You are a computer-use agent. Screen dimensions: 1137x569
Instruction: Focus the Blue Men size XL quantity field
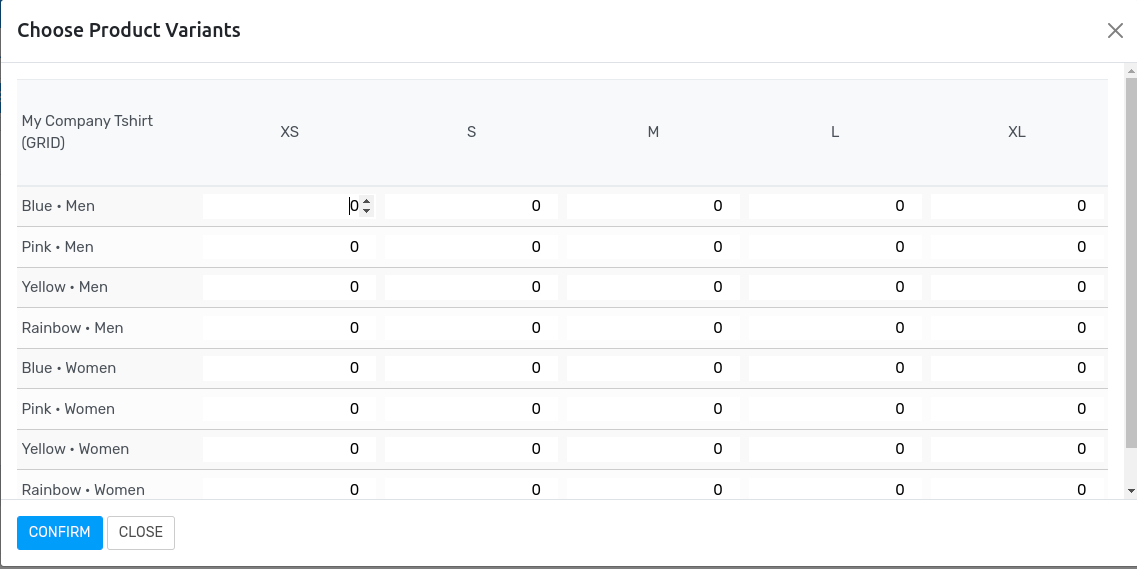point(1017,206)
